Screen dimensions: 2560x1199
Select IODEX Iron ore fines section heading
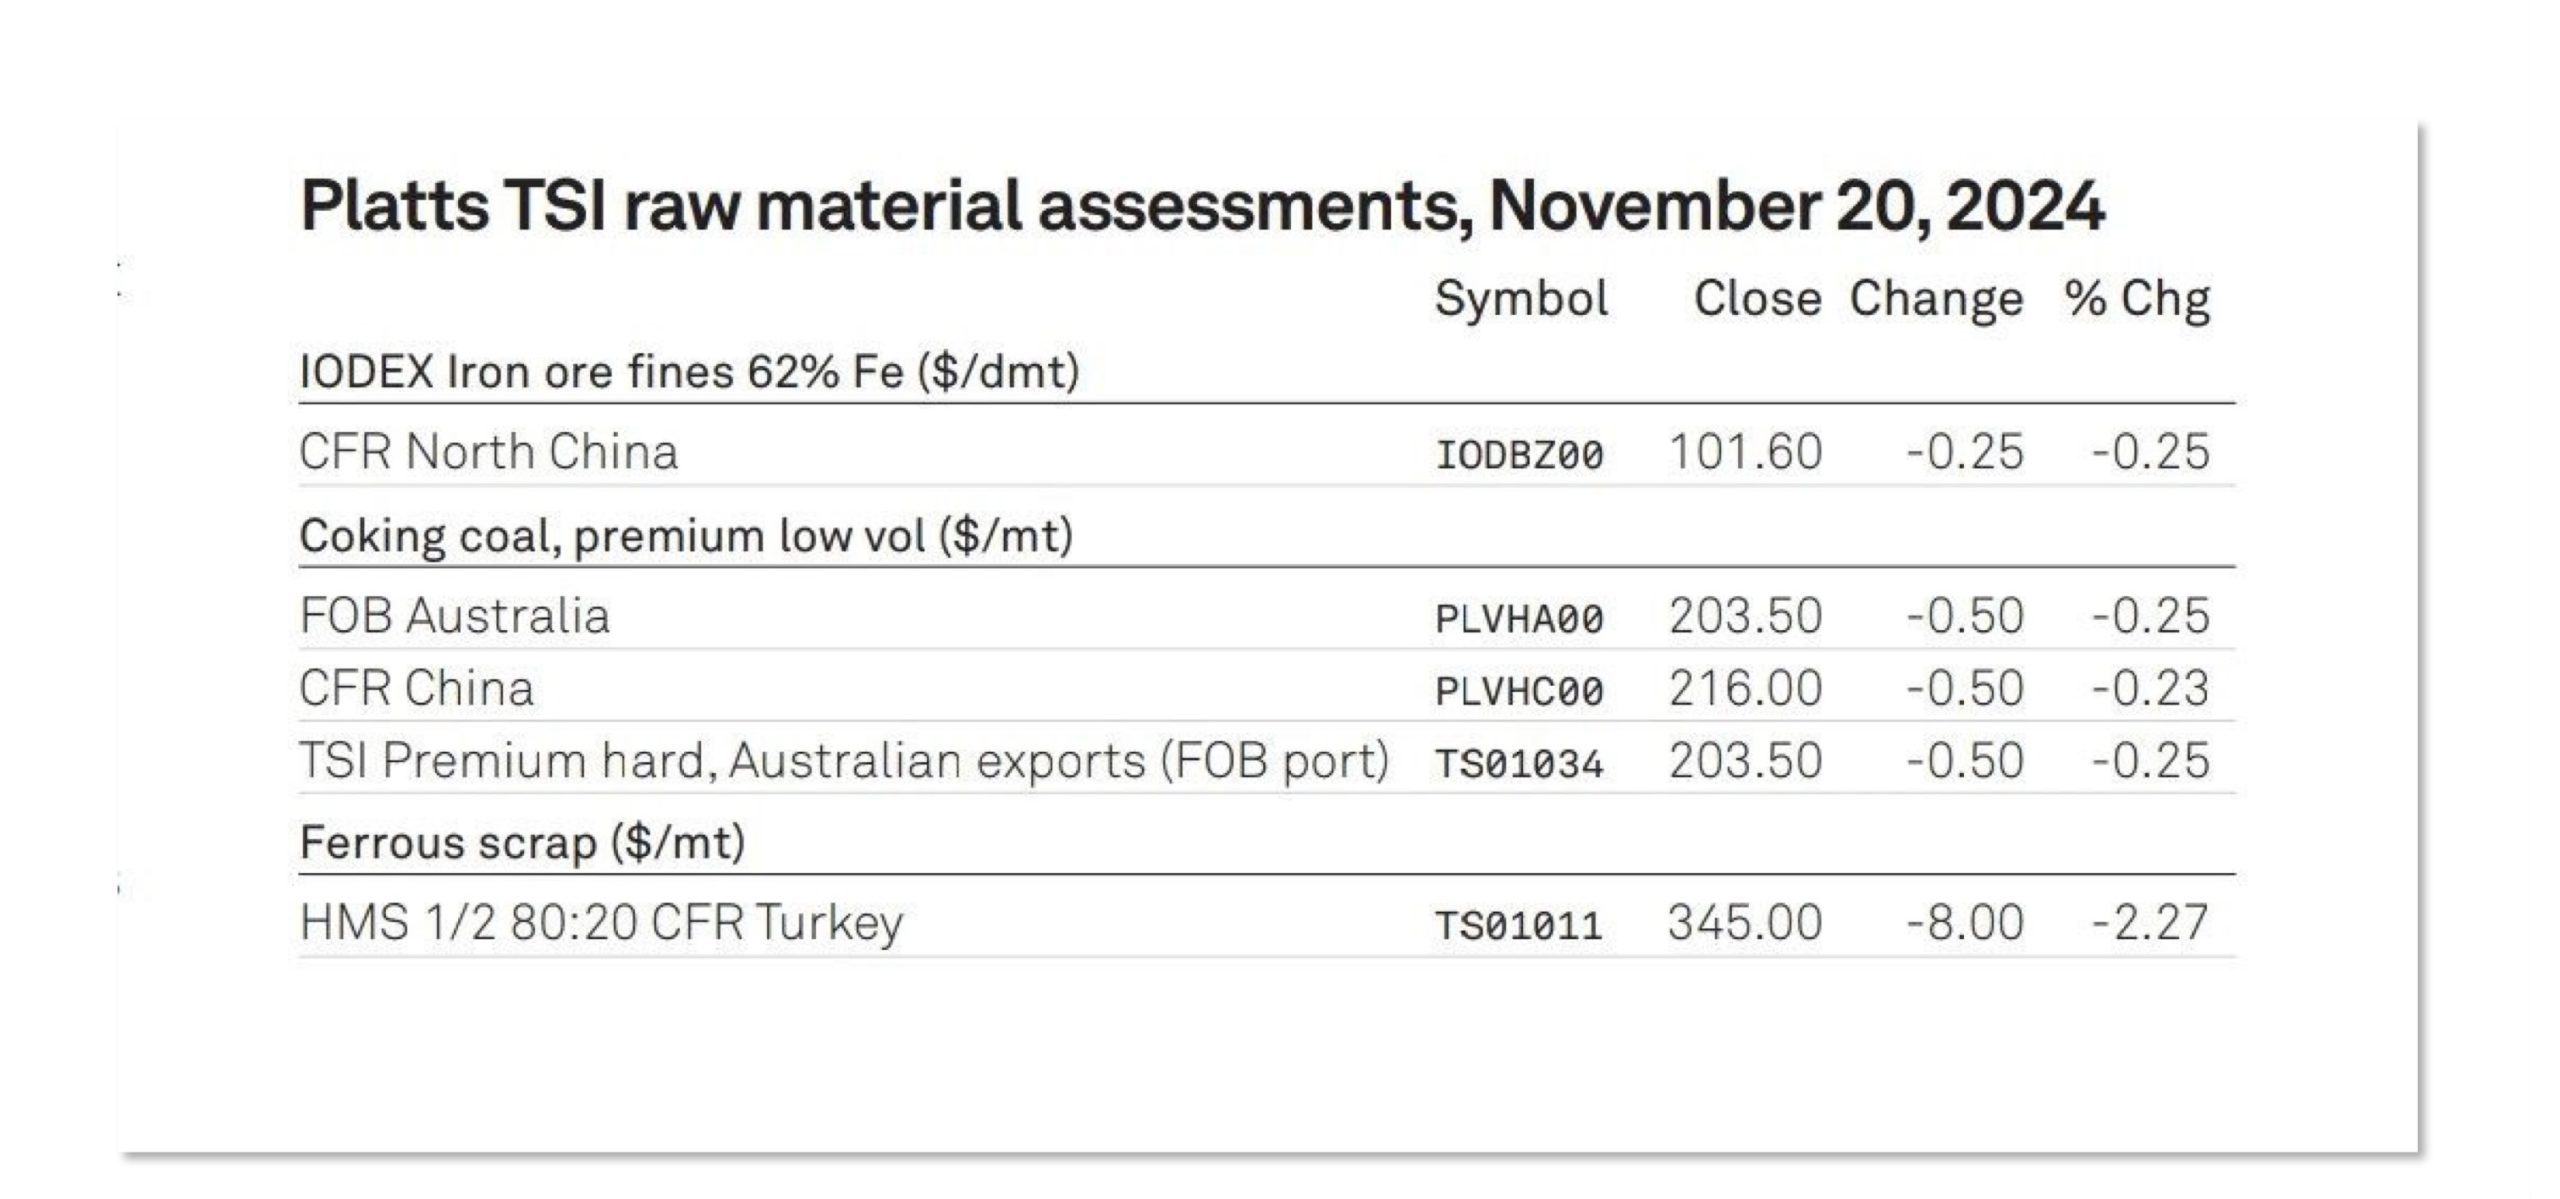click(690, 372)
